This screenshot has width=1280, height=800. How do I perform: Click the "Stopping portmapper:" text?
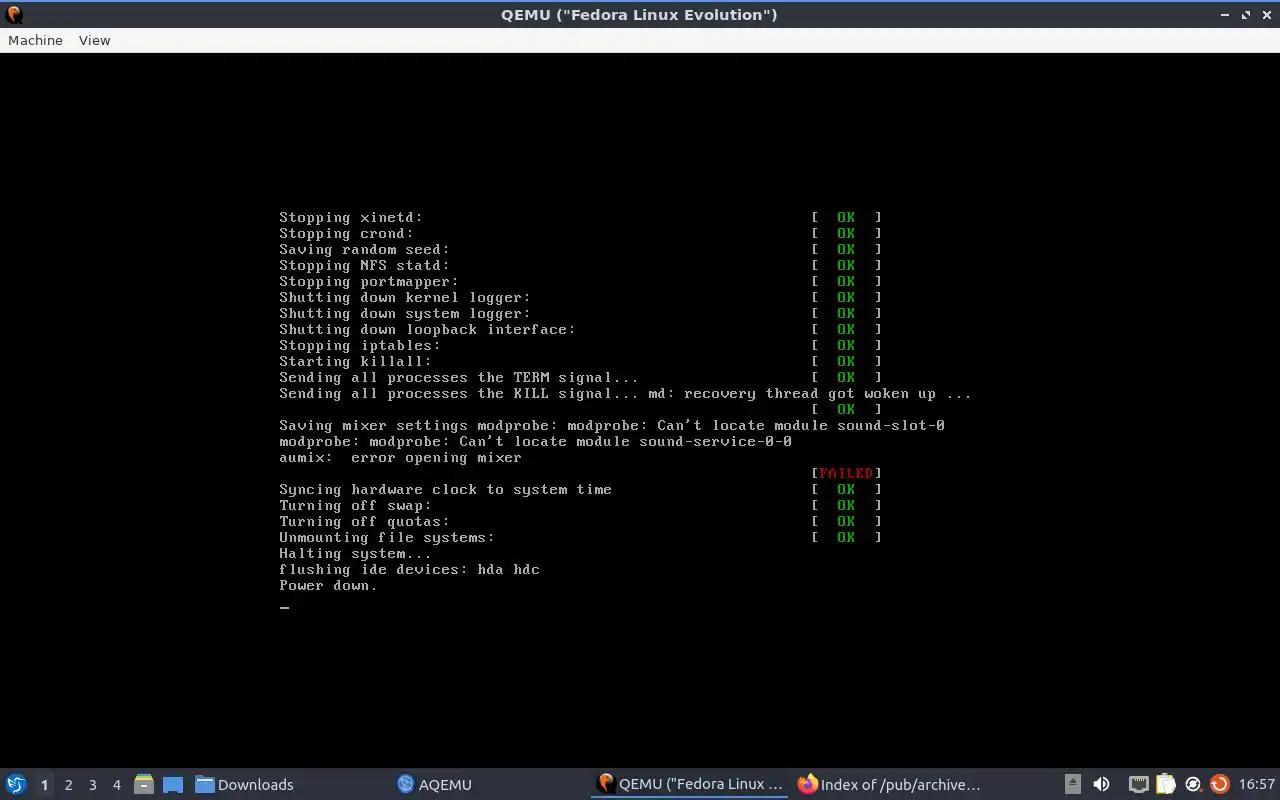369,281
